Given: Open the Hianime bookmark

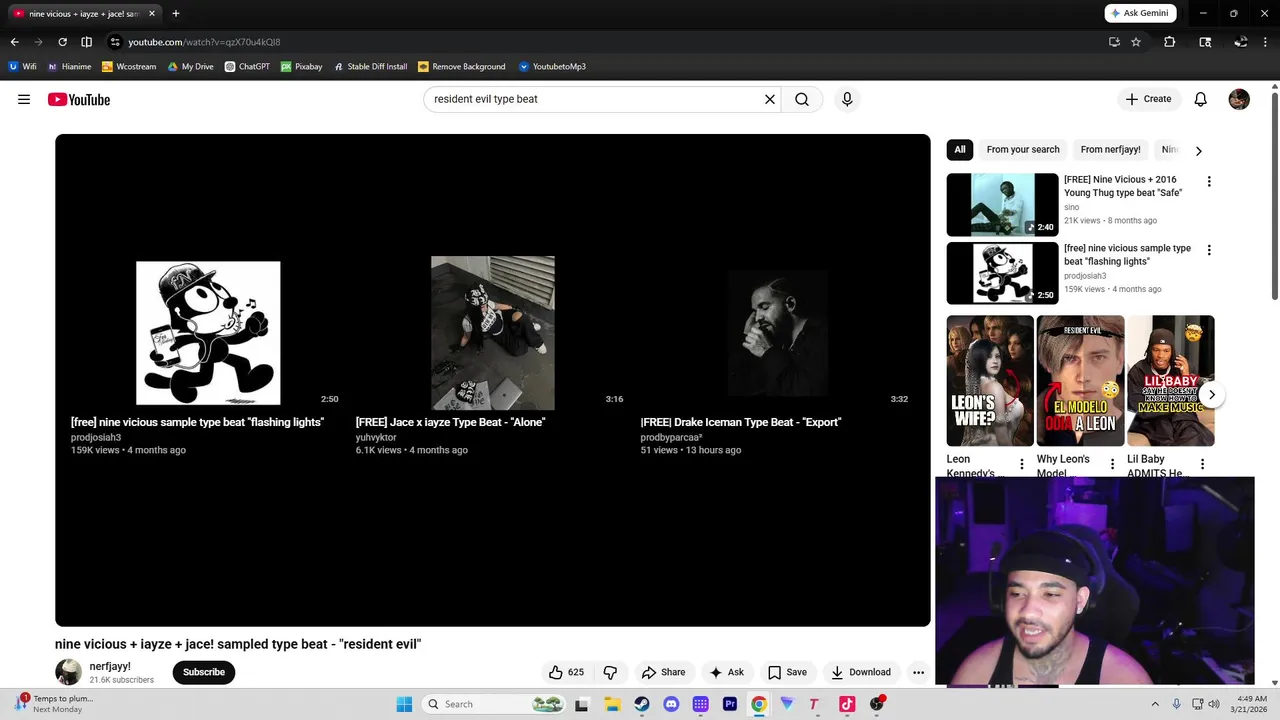Looking at the screenshot, I should click(x=69, y=67).
